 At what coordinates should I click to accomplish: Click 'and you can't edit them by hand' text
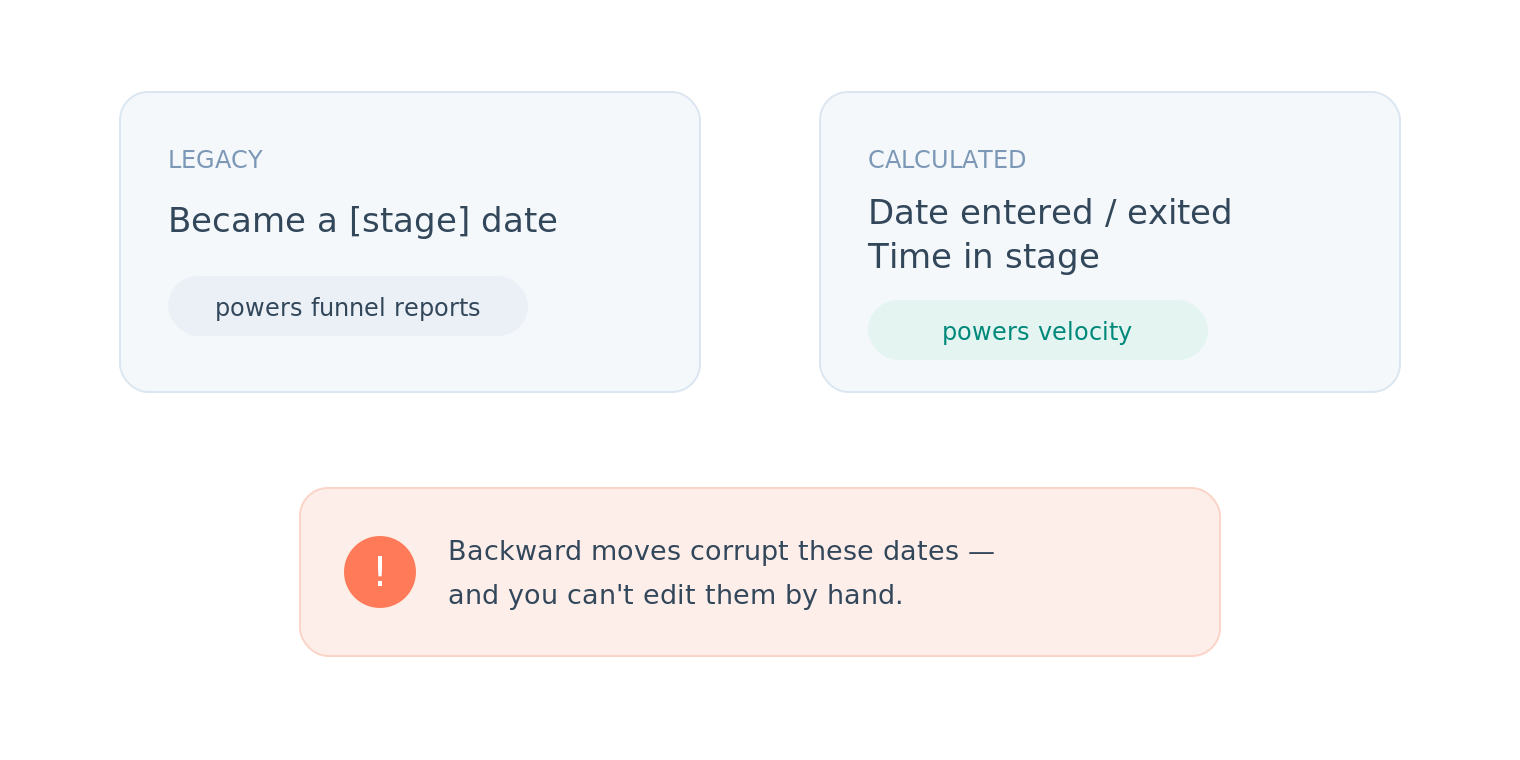point(675,595)
